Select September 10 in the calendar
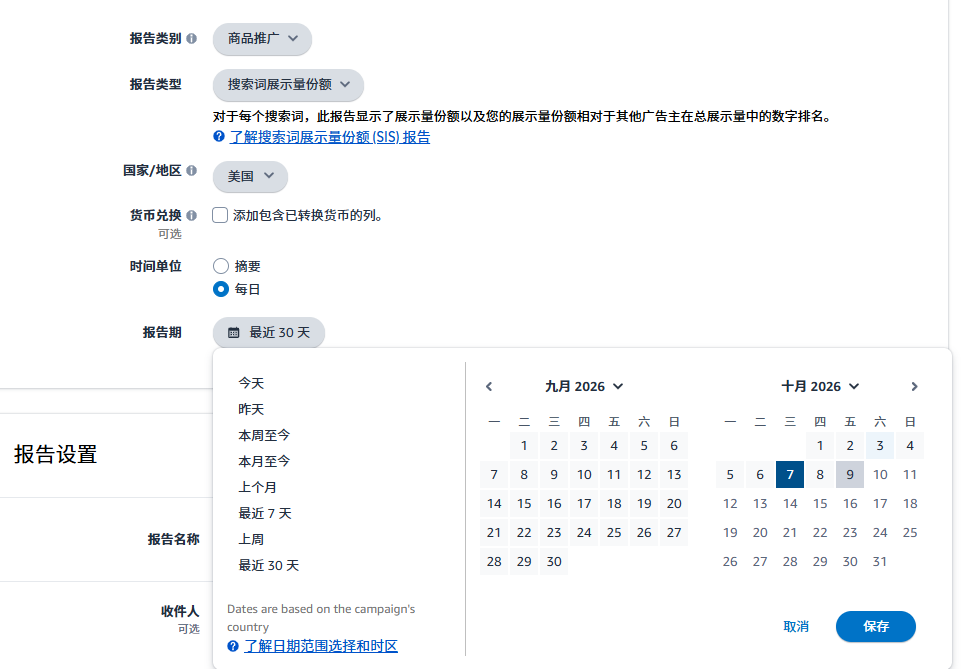Image resolution: width=973 pixels, height=669 pixels. [x=584, y=475]
